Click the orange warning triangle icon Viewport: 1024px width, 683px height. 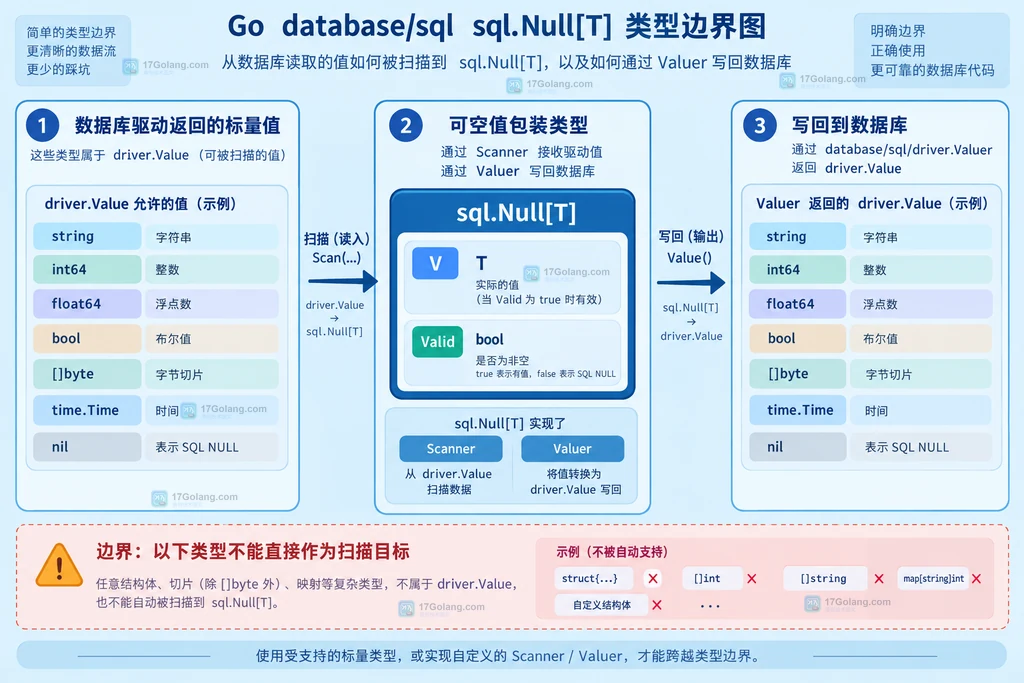59,566
